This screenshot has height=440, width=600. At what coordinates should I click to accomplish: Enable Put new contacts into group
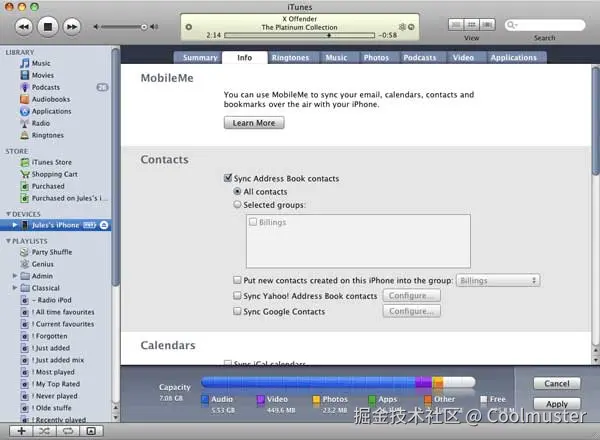click(237, 280)
